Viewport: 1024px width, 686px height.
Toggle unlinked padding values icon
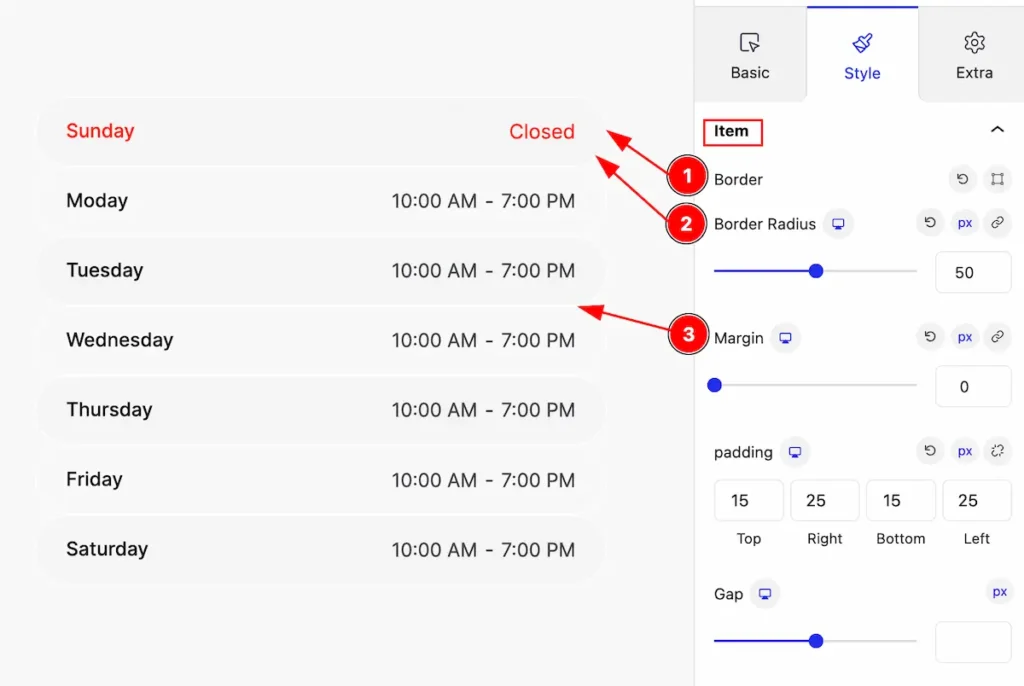[997, 451]
